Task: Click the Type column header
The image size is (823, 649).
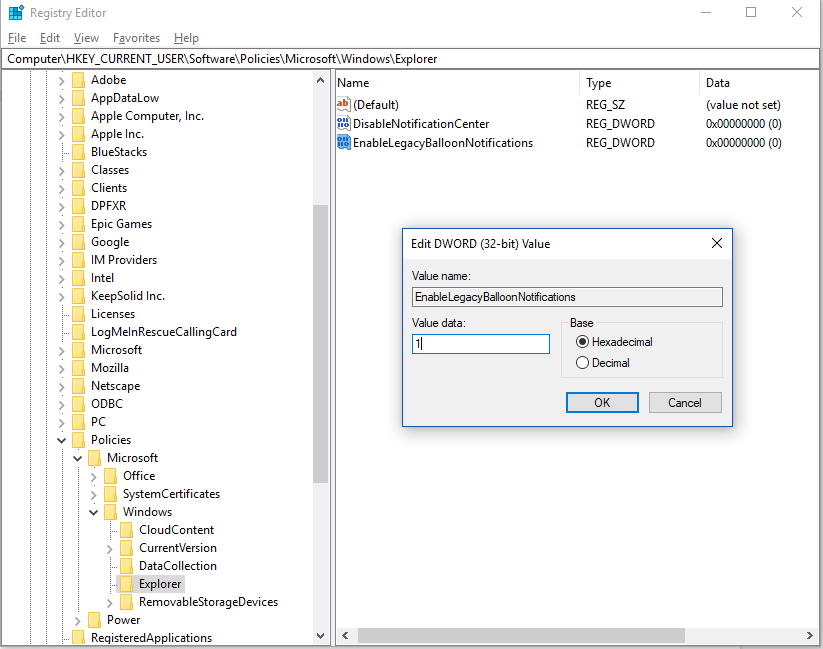Action: 640,83
